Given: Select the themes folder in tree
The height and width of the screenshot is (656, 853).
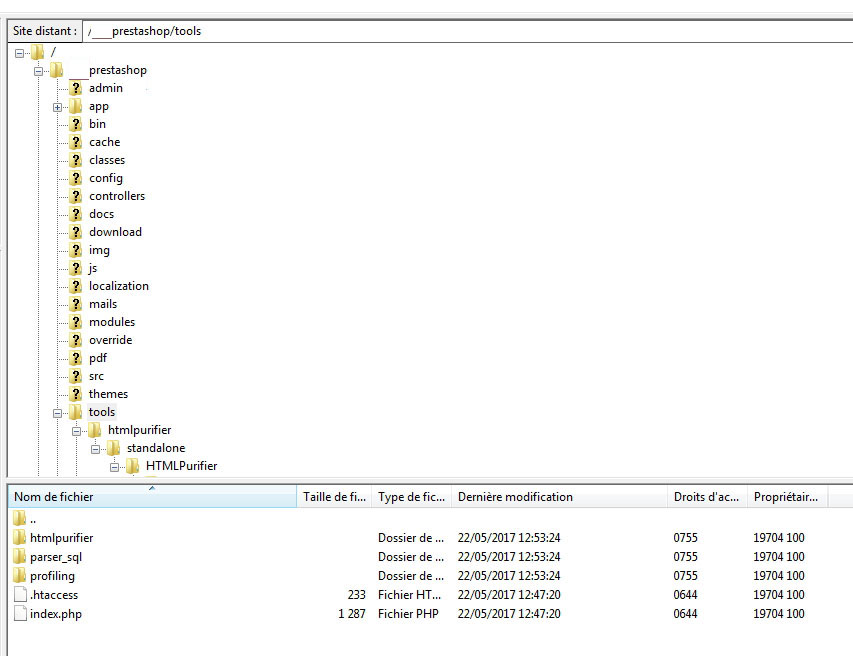Looking at the screenshot, I should coord(108,393).
